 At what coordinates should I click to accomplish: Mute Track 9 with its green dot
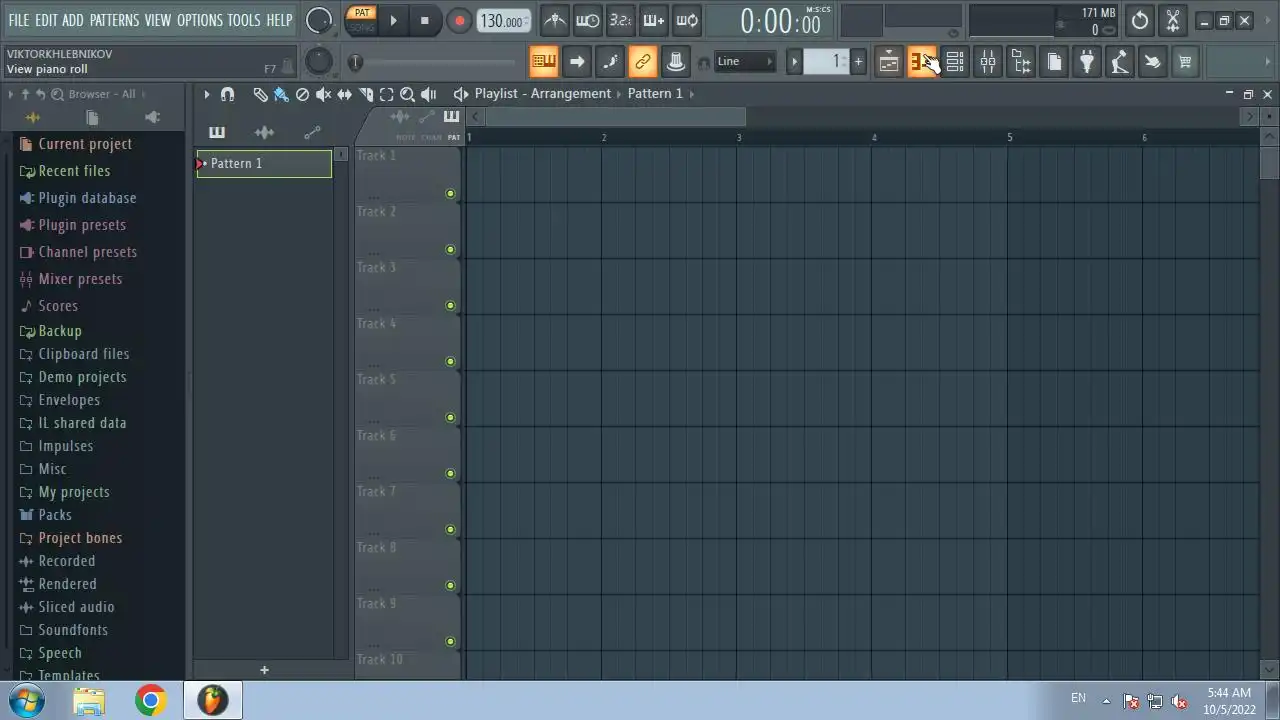point(450,641)
